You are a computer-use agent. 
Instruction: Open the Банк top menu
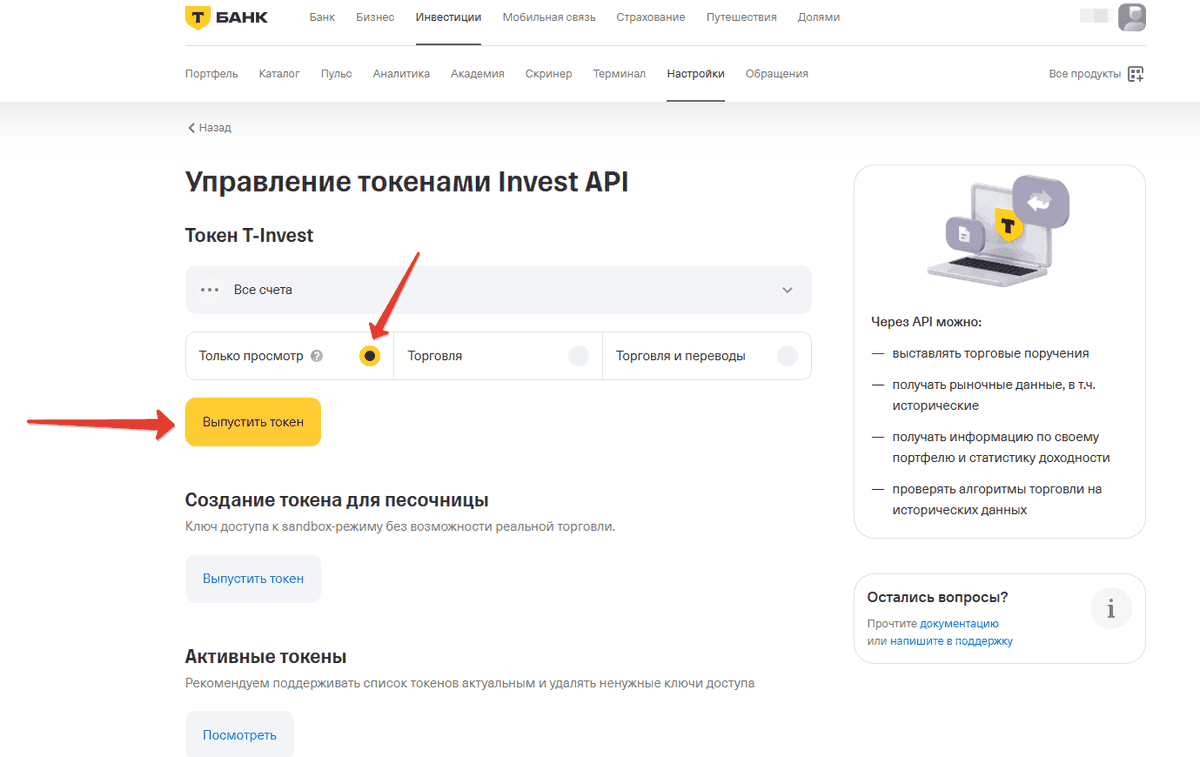[x=322, y=17]
